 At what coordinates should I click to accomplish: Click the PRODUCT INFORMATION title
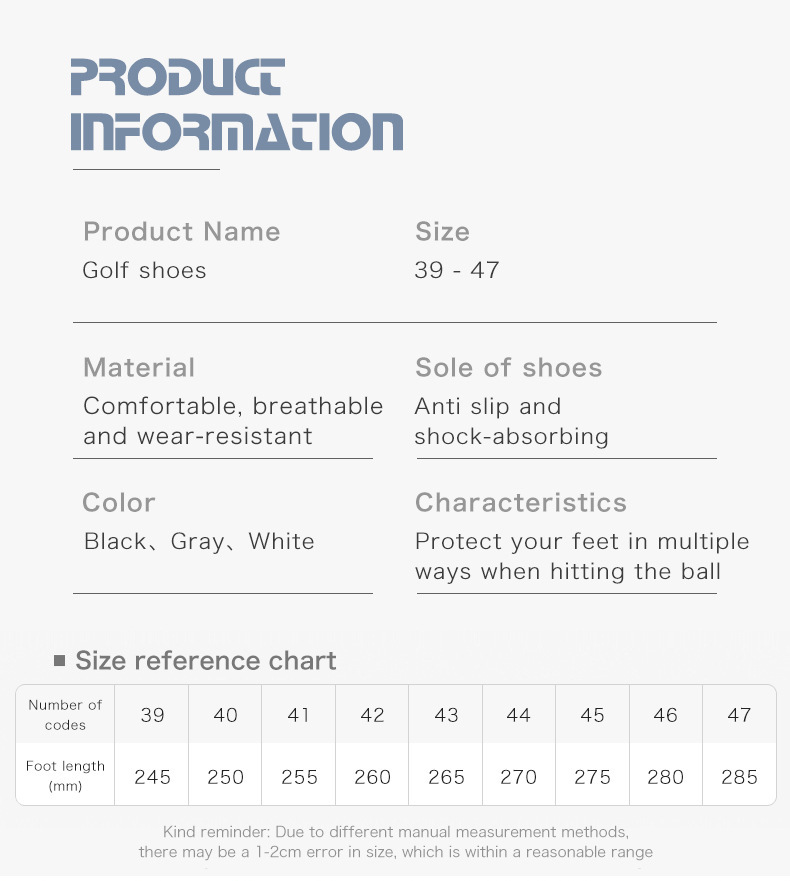pos(236,105)
